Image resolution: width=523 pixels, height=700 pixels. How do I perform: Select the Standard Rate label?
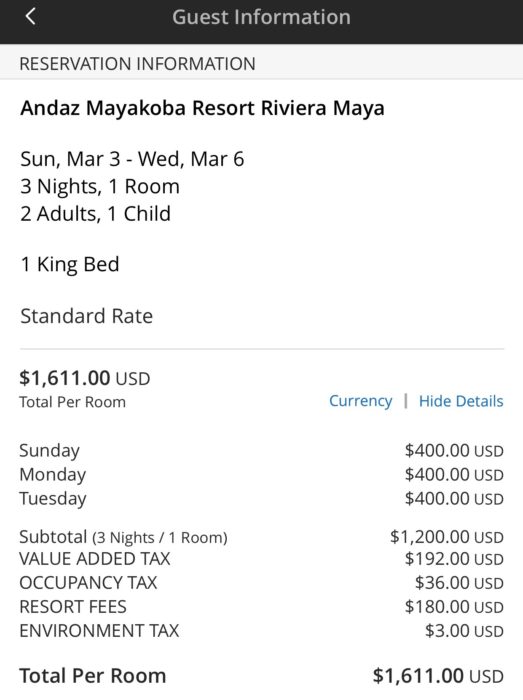tap(87, 316)
